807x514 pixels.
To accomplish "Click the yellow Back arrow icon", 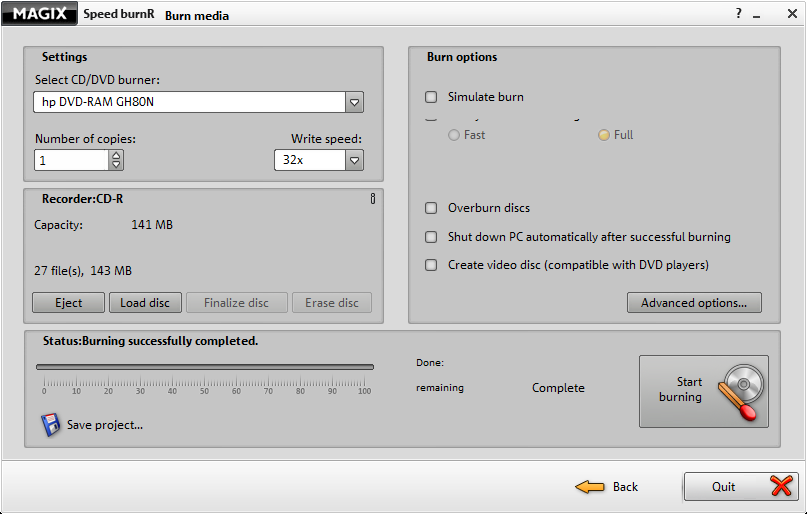I will [x=590, y=487].
